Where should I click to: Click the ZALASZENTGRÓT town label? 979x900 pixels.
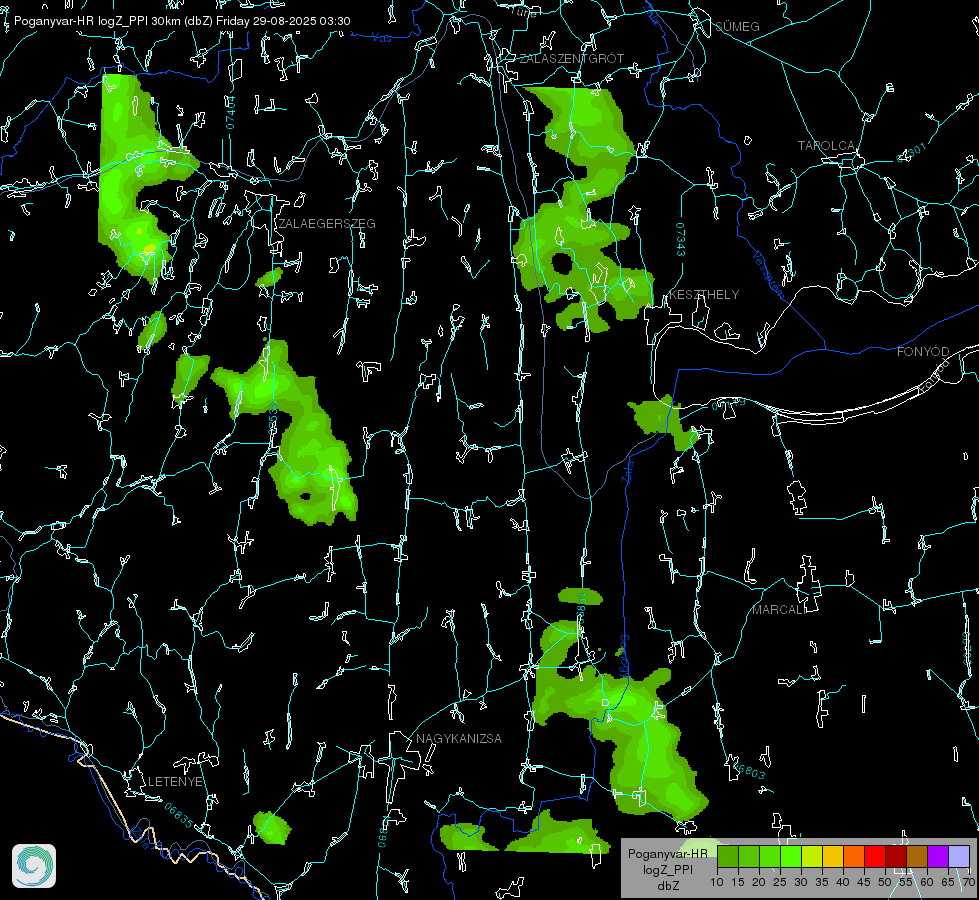(x=571, y=59)
